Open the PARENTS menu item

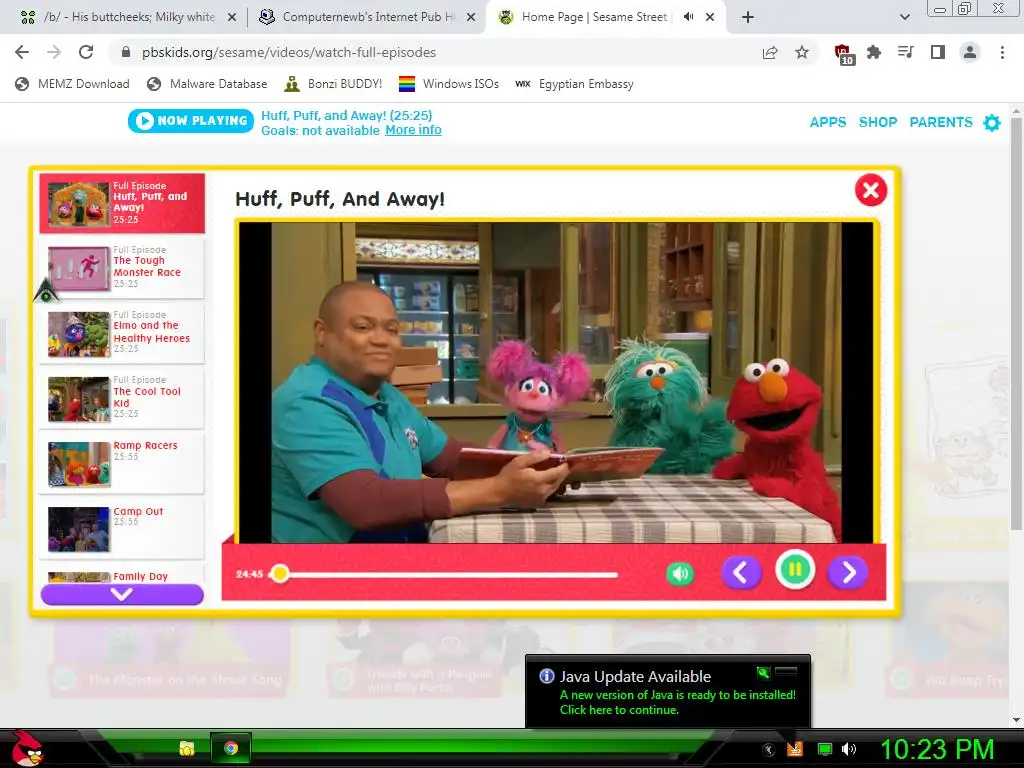pyautogui.click(x=941, y=122)
